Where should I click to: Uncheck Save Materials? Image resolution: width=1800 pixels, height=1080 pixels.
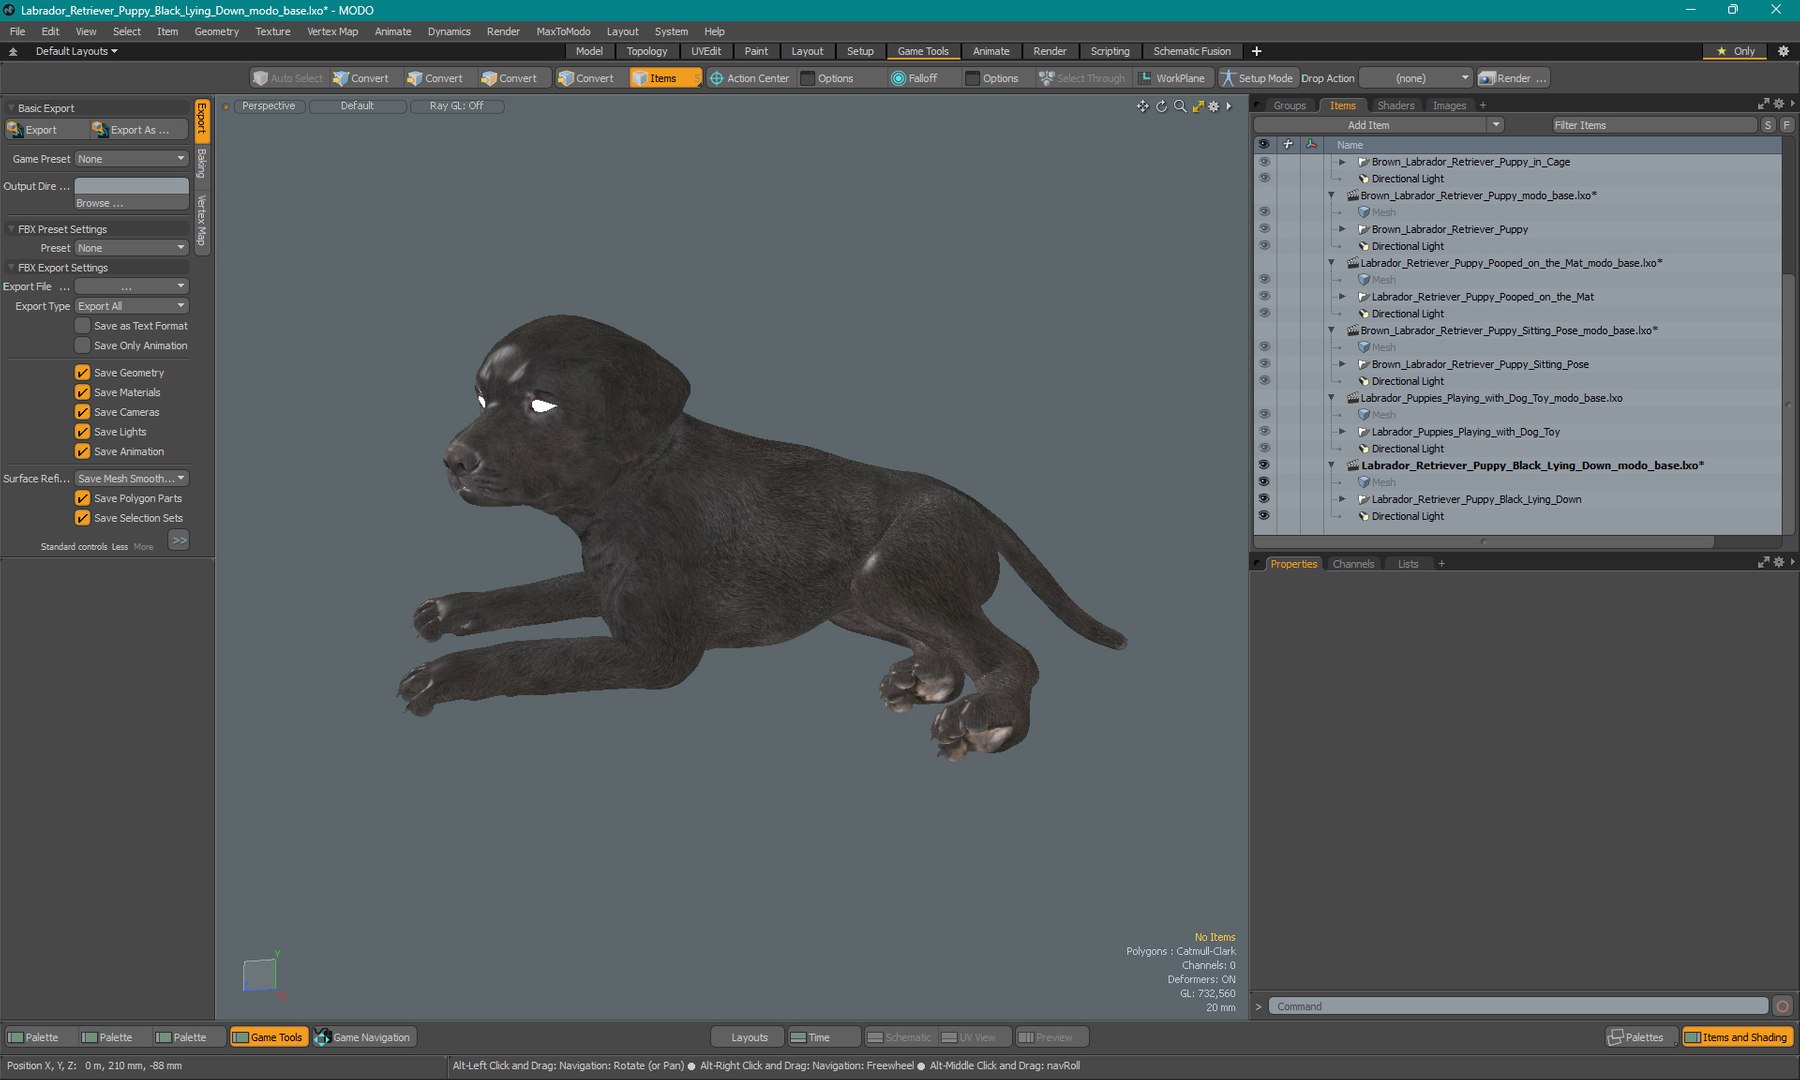82,393
